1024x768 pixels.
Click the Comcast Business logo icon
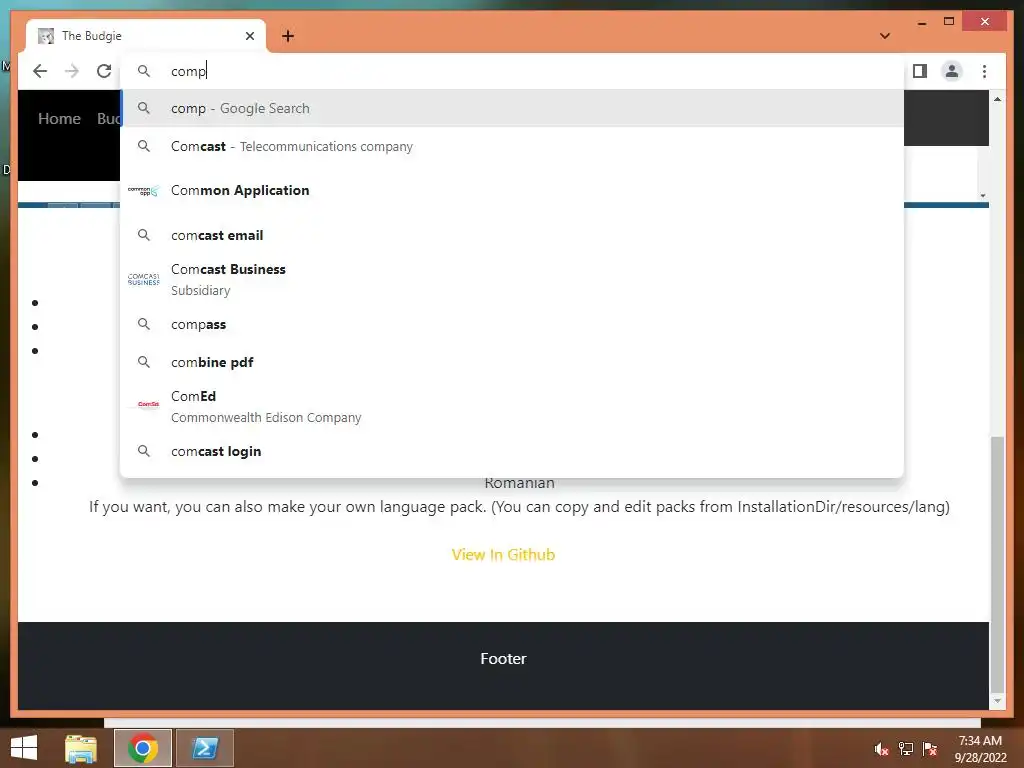144,280
